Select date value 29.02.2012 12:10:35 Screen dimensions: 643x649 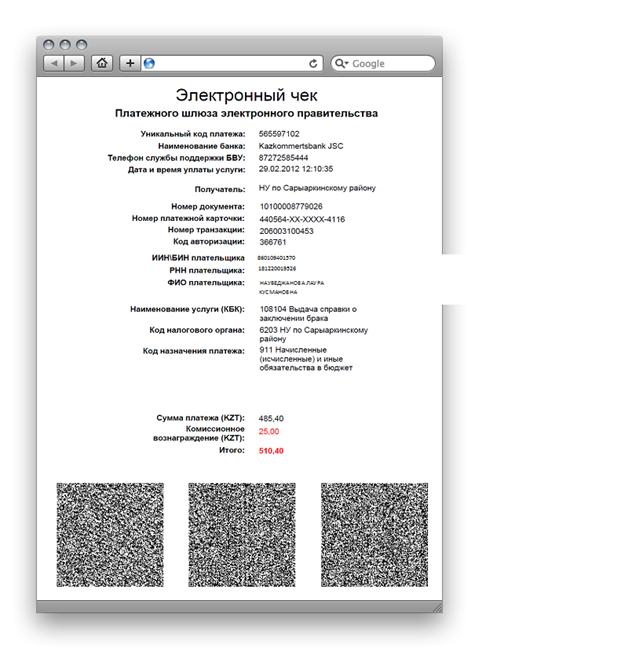pos(296,169)
